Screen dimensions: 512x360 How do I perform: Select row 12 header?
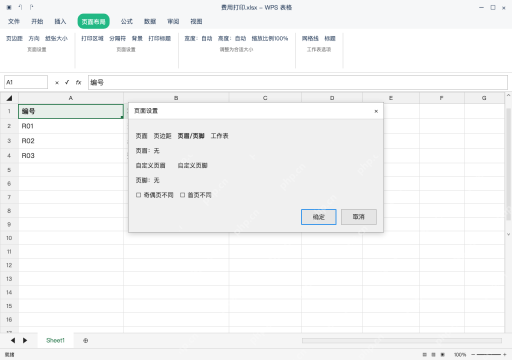click(x=9, y=265)
